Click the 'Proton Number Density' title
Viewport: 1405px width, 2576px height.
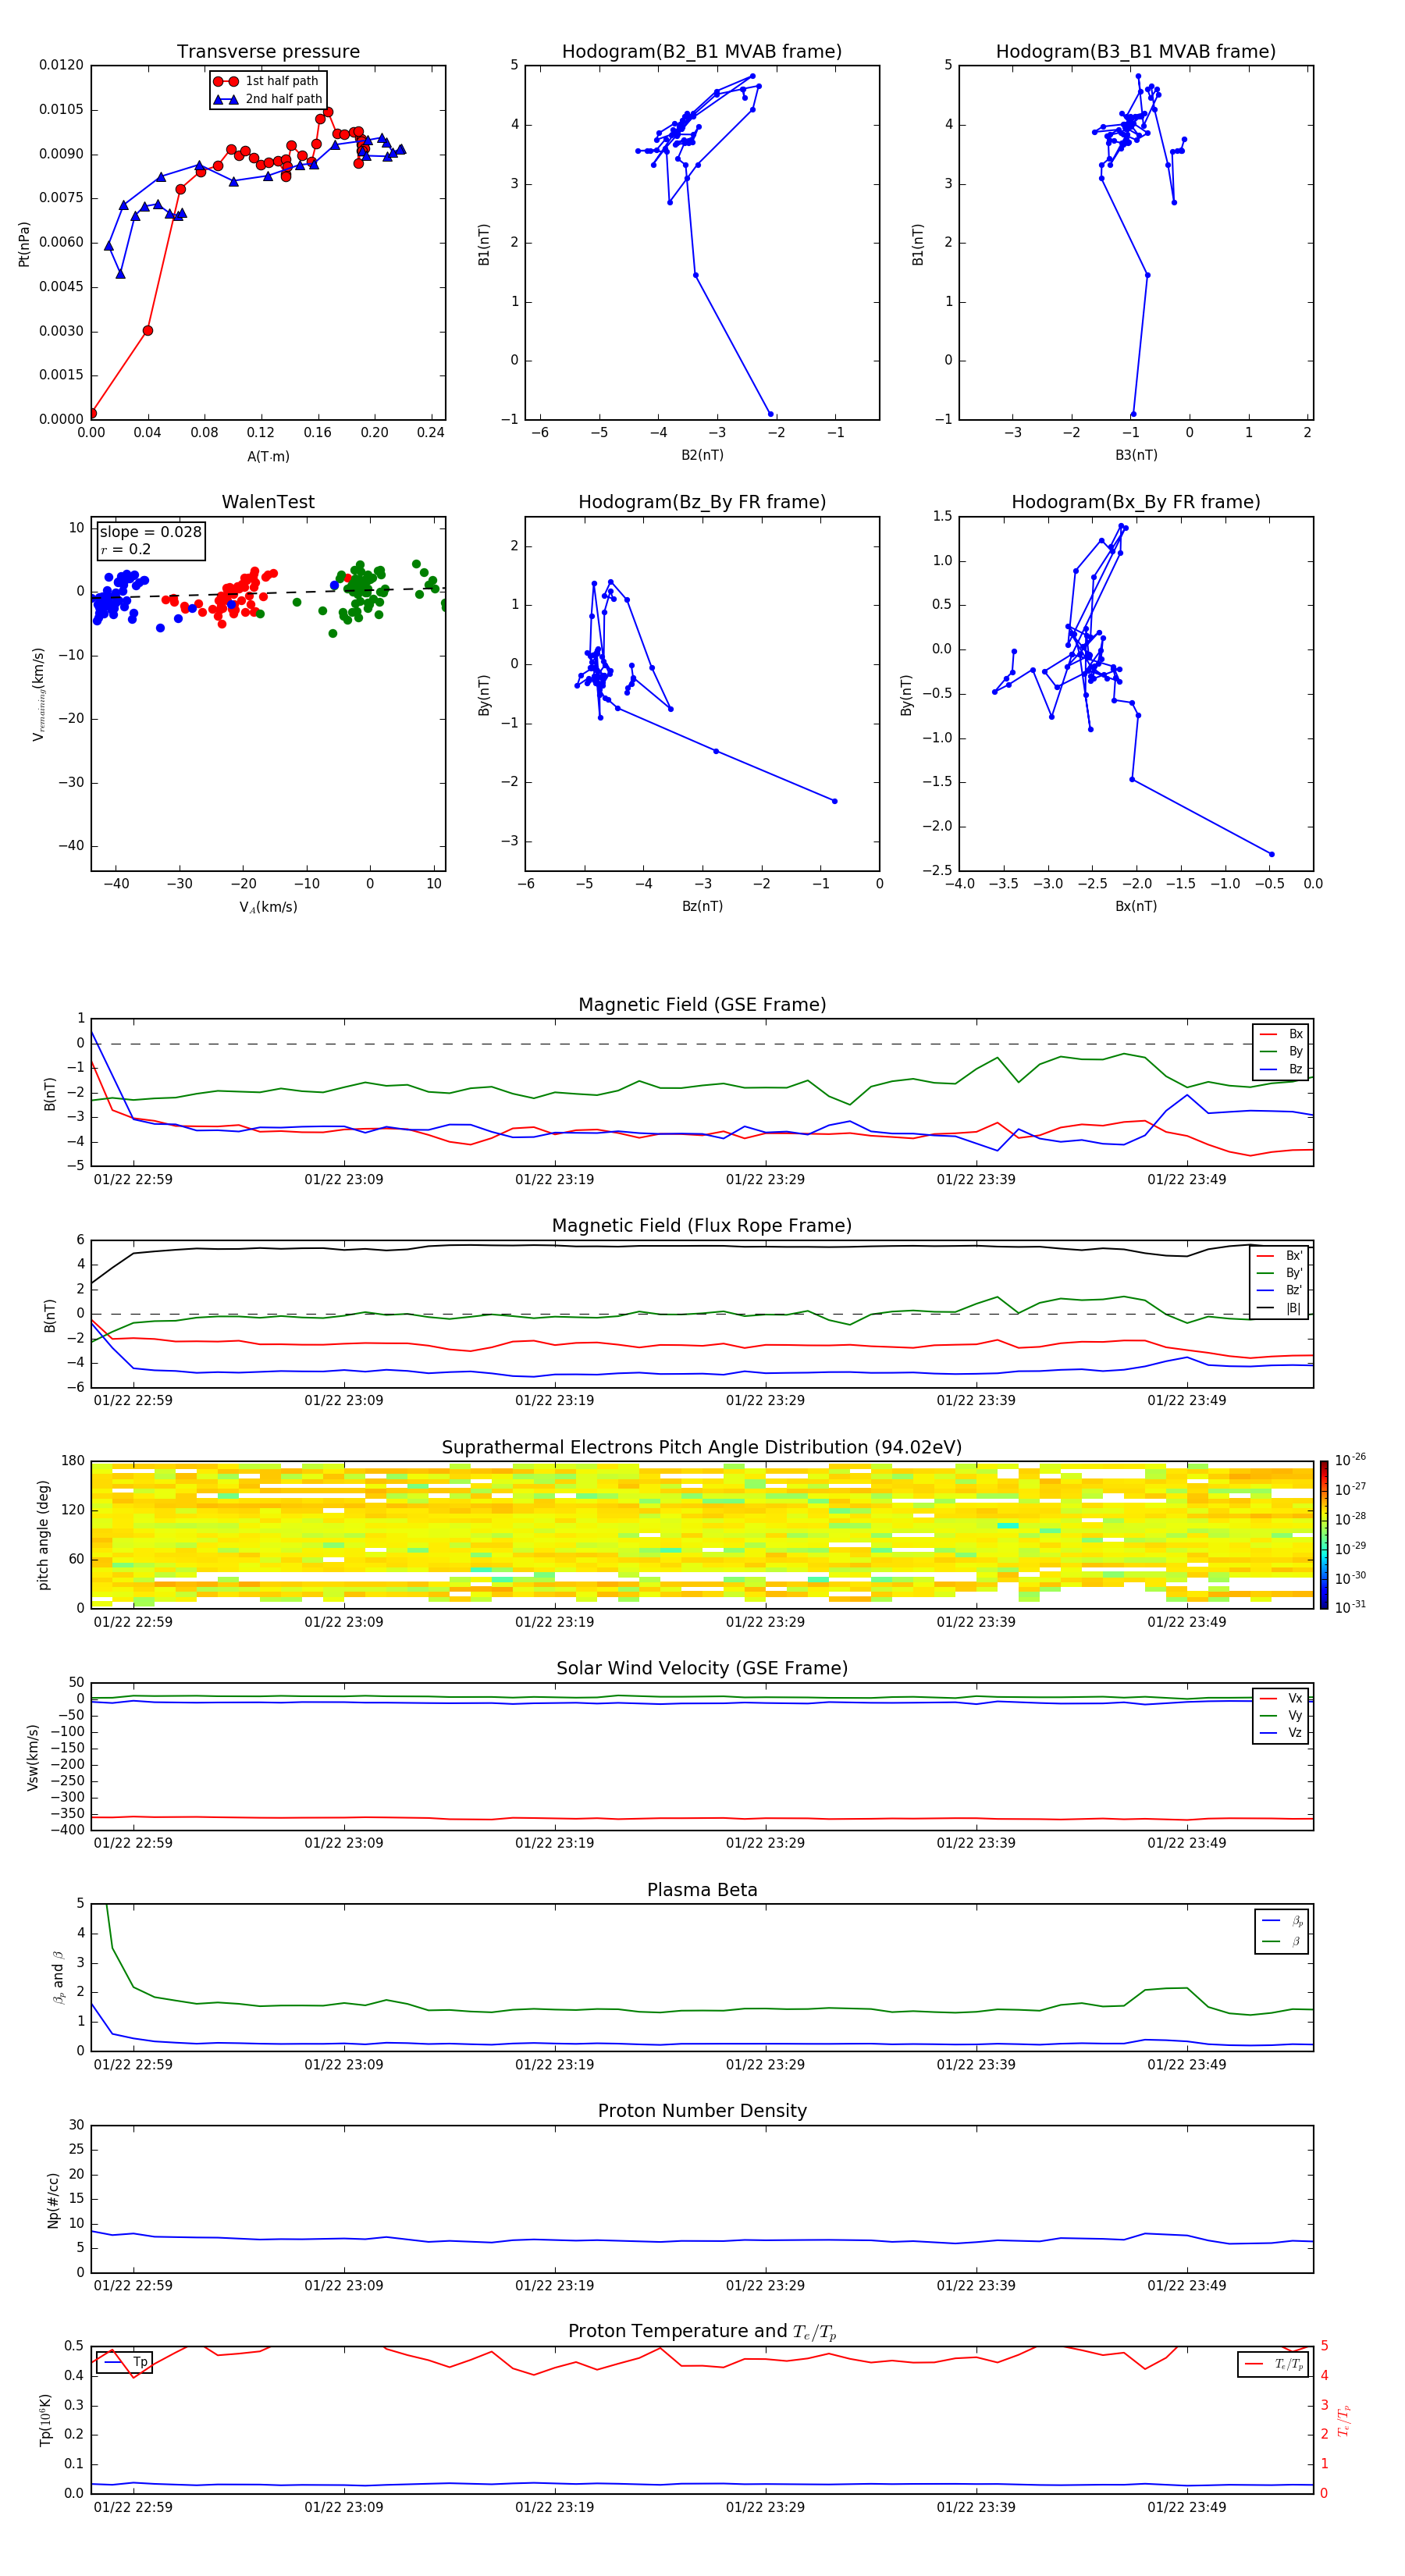702,2111
